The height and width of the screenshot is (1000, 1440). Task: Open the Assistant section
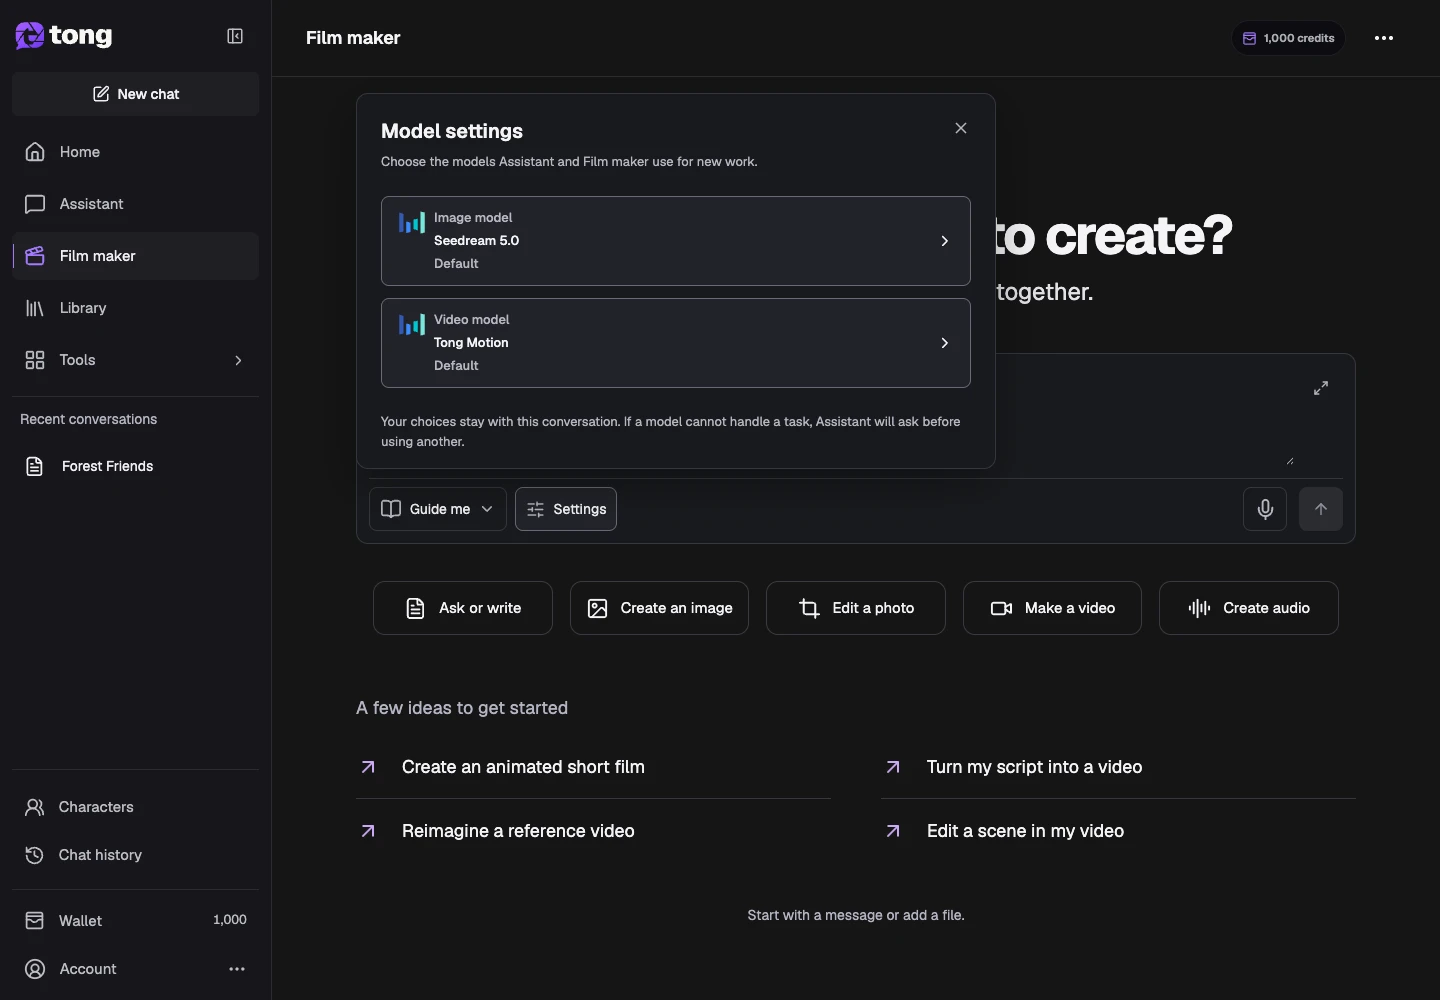coord(136,204)
